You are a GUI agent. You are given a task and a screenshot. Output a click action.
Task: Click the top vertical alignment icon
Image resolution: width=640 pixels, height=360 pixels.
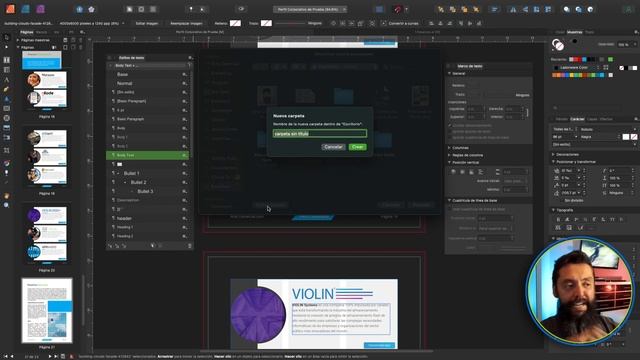coord(453,172)
